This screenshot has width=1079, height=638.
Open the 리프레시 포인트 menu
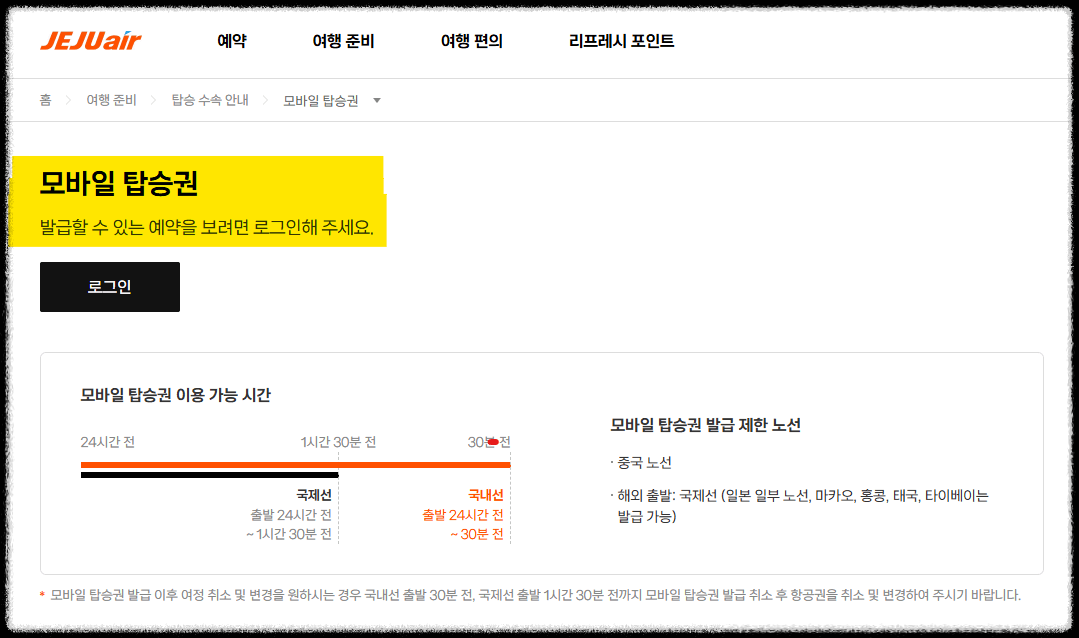tap(619, 42)
